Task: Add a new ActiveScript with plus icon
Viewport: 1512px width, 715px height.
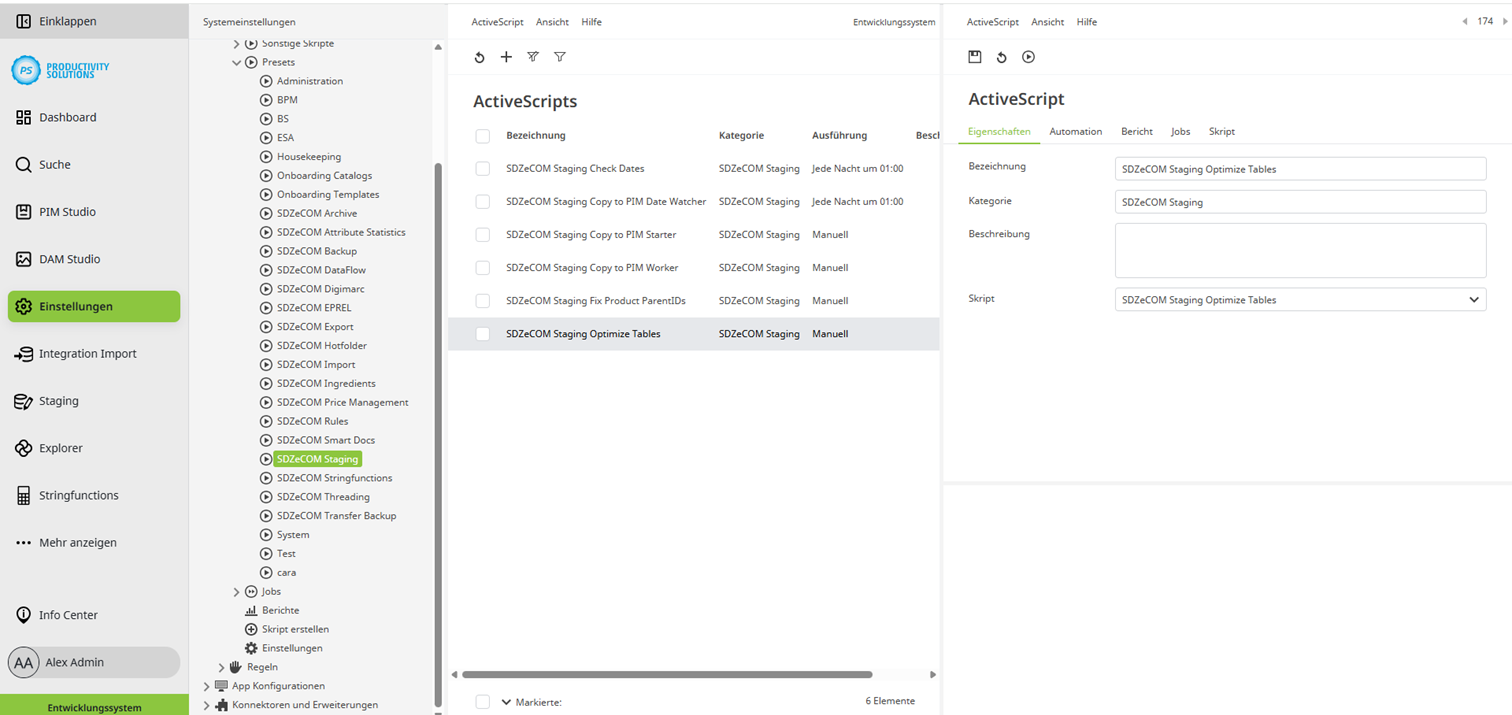Action: (506, 57)
